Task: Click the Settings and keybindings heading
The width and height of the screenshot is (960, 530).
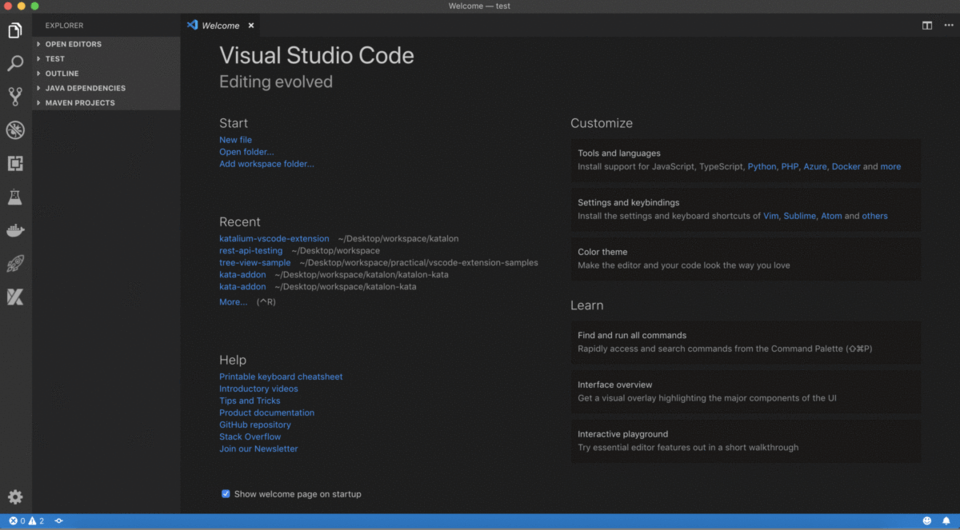Action: click(628, 203)
